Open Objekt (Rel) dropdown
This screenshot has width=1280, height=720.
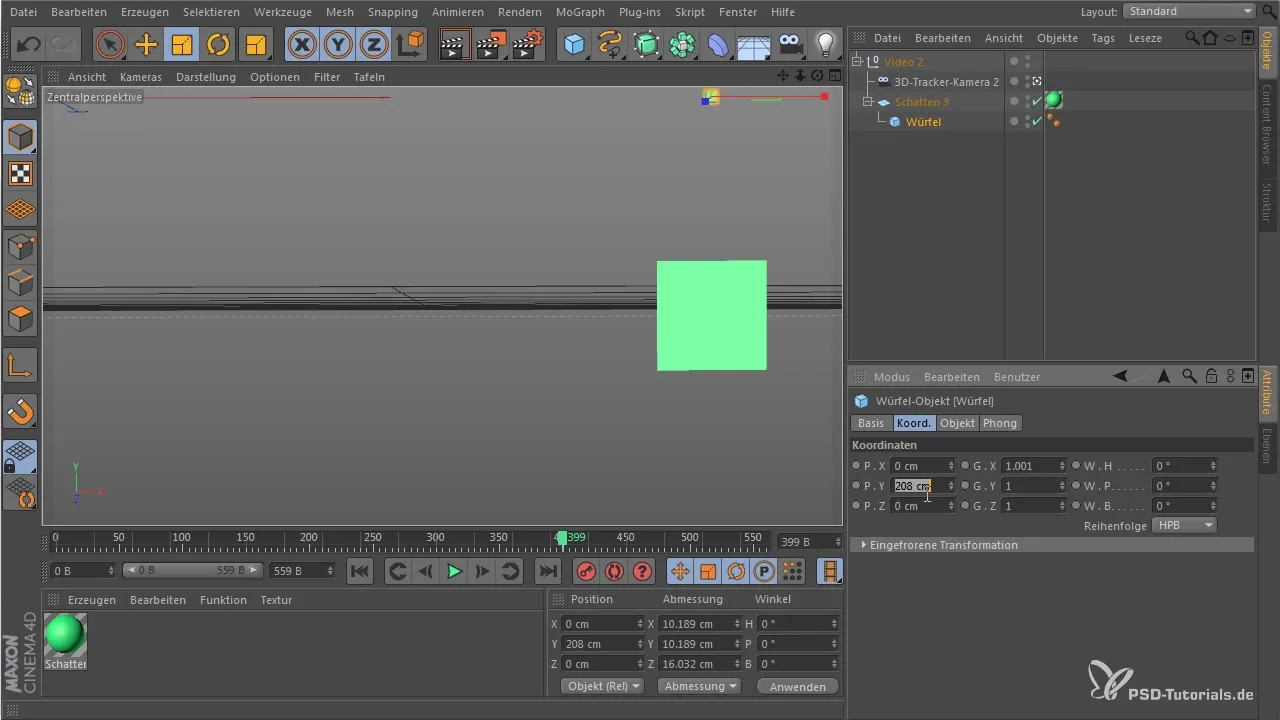tap(603, 686)
